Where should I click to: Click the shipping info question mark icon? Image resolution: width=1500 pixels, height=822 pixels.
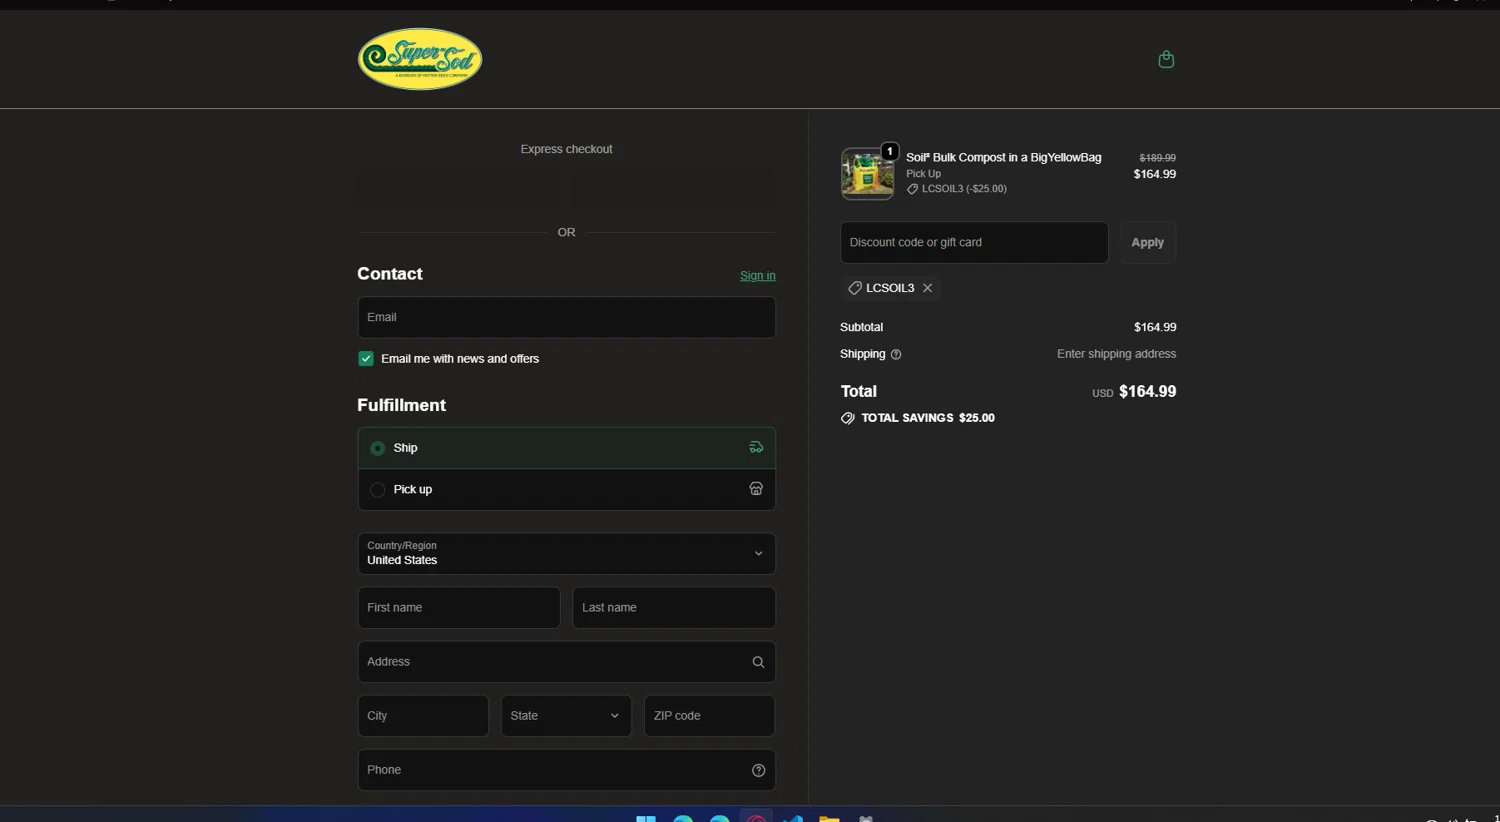(x=896, y=354)
